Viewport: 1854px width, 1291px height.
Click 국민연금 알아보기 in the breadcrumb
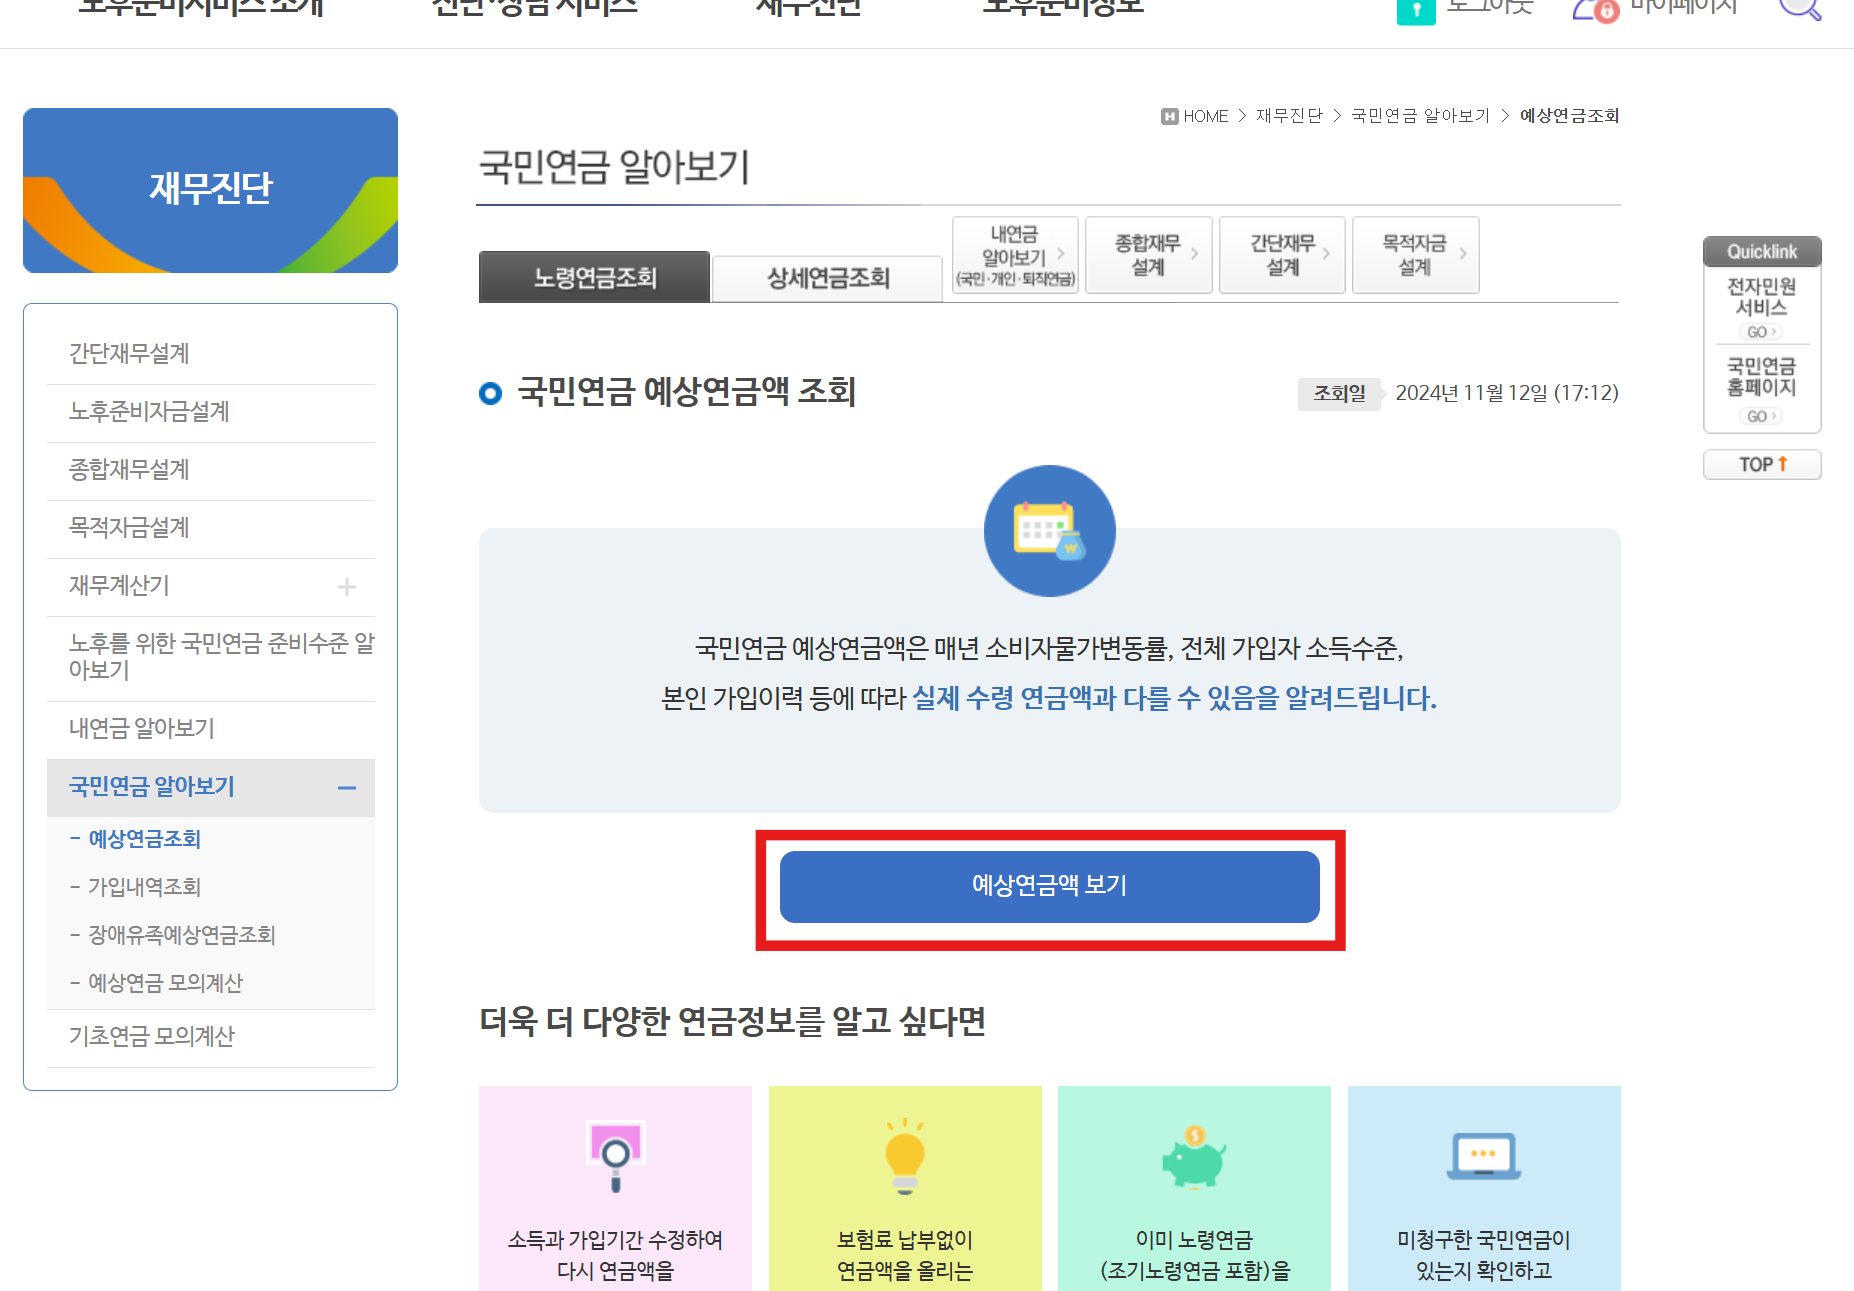click(1419, 115)
